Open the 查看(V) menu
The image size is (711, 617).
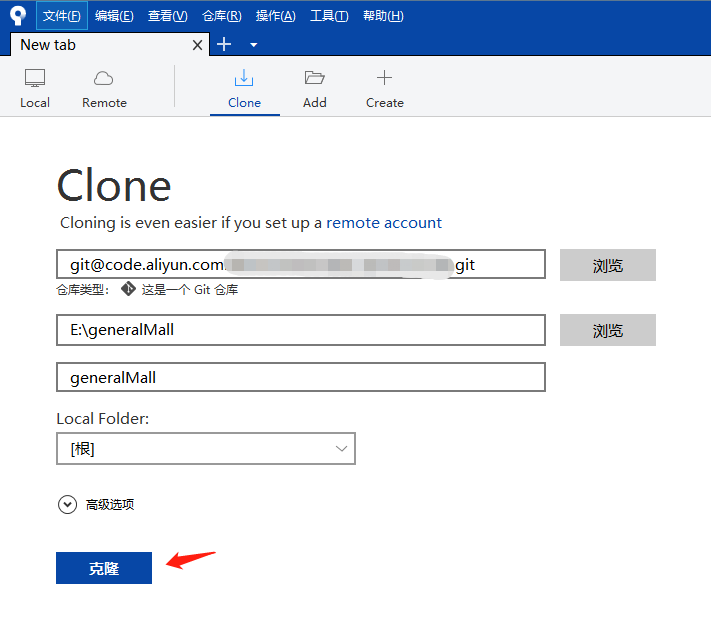pyautogui.click(x=168, y=16)
